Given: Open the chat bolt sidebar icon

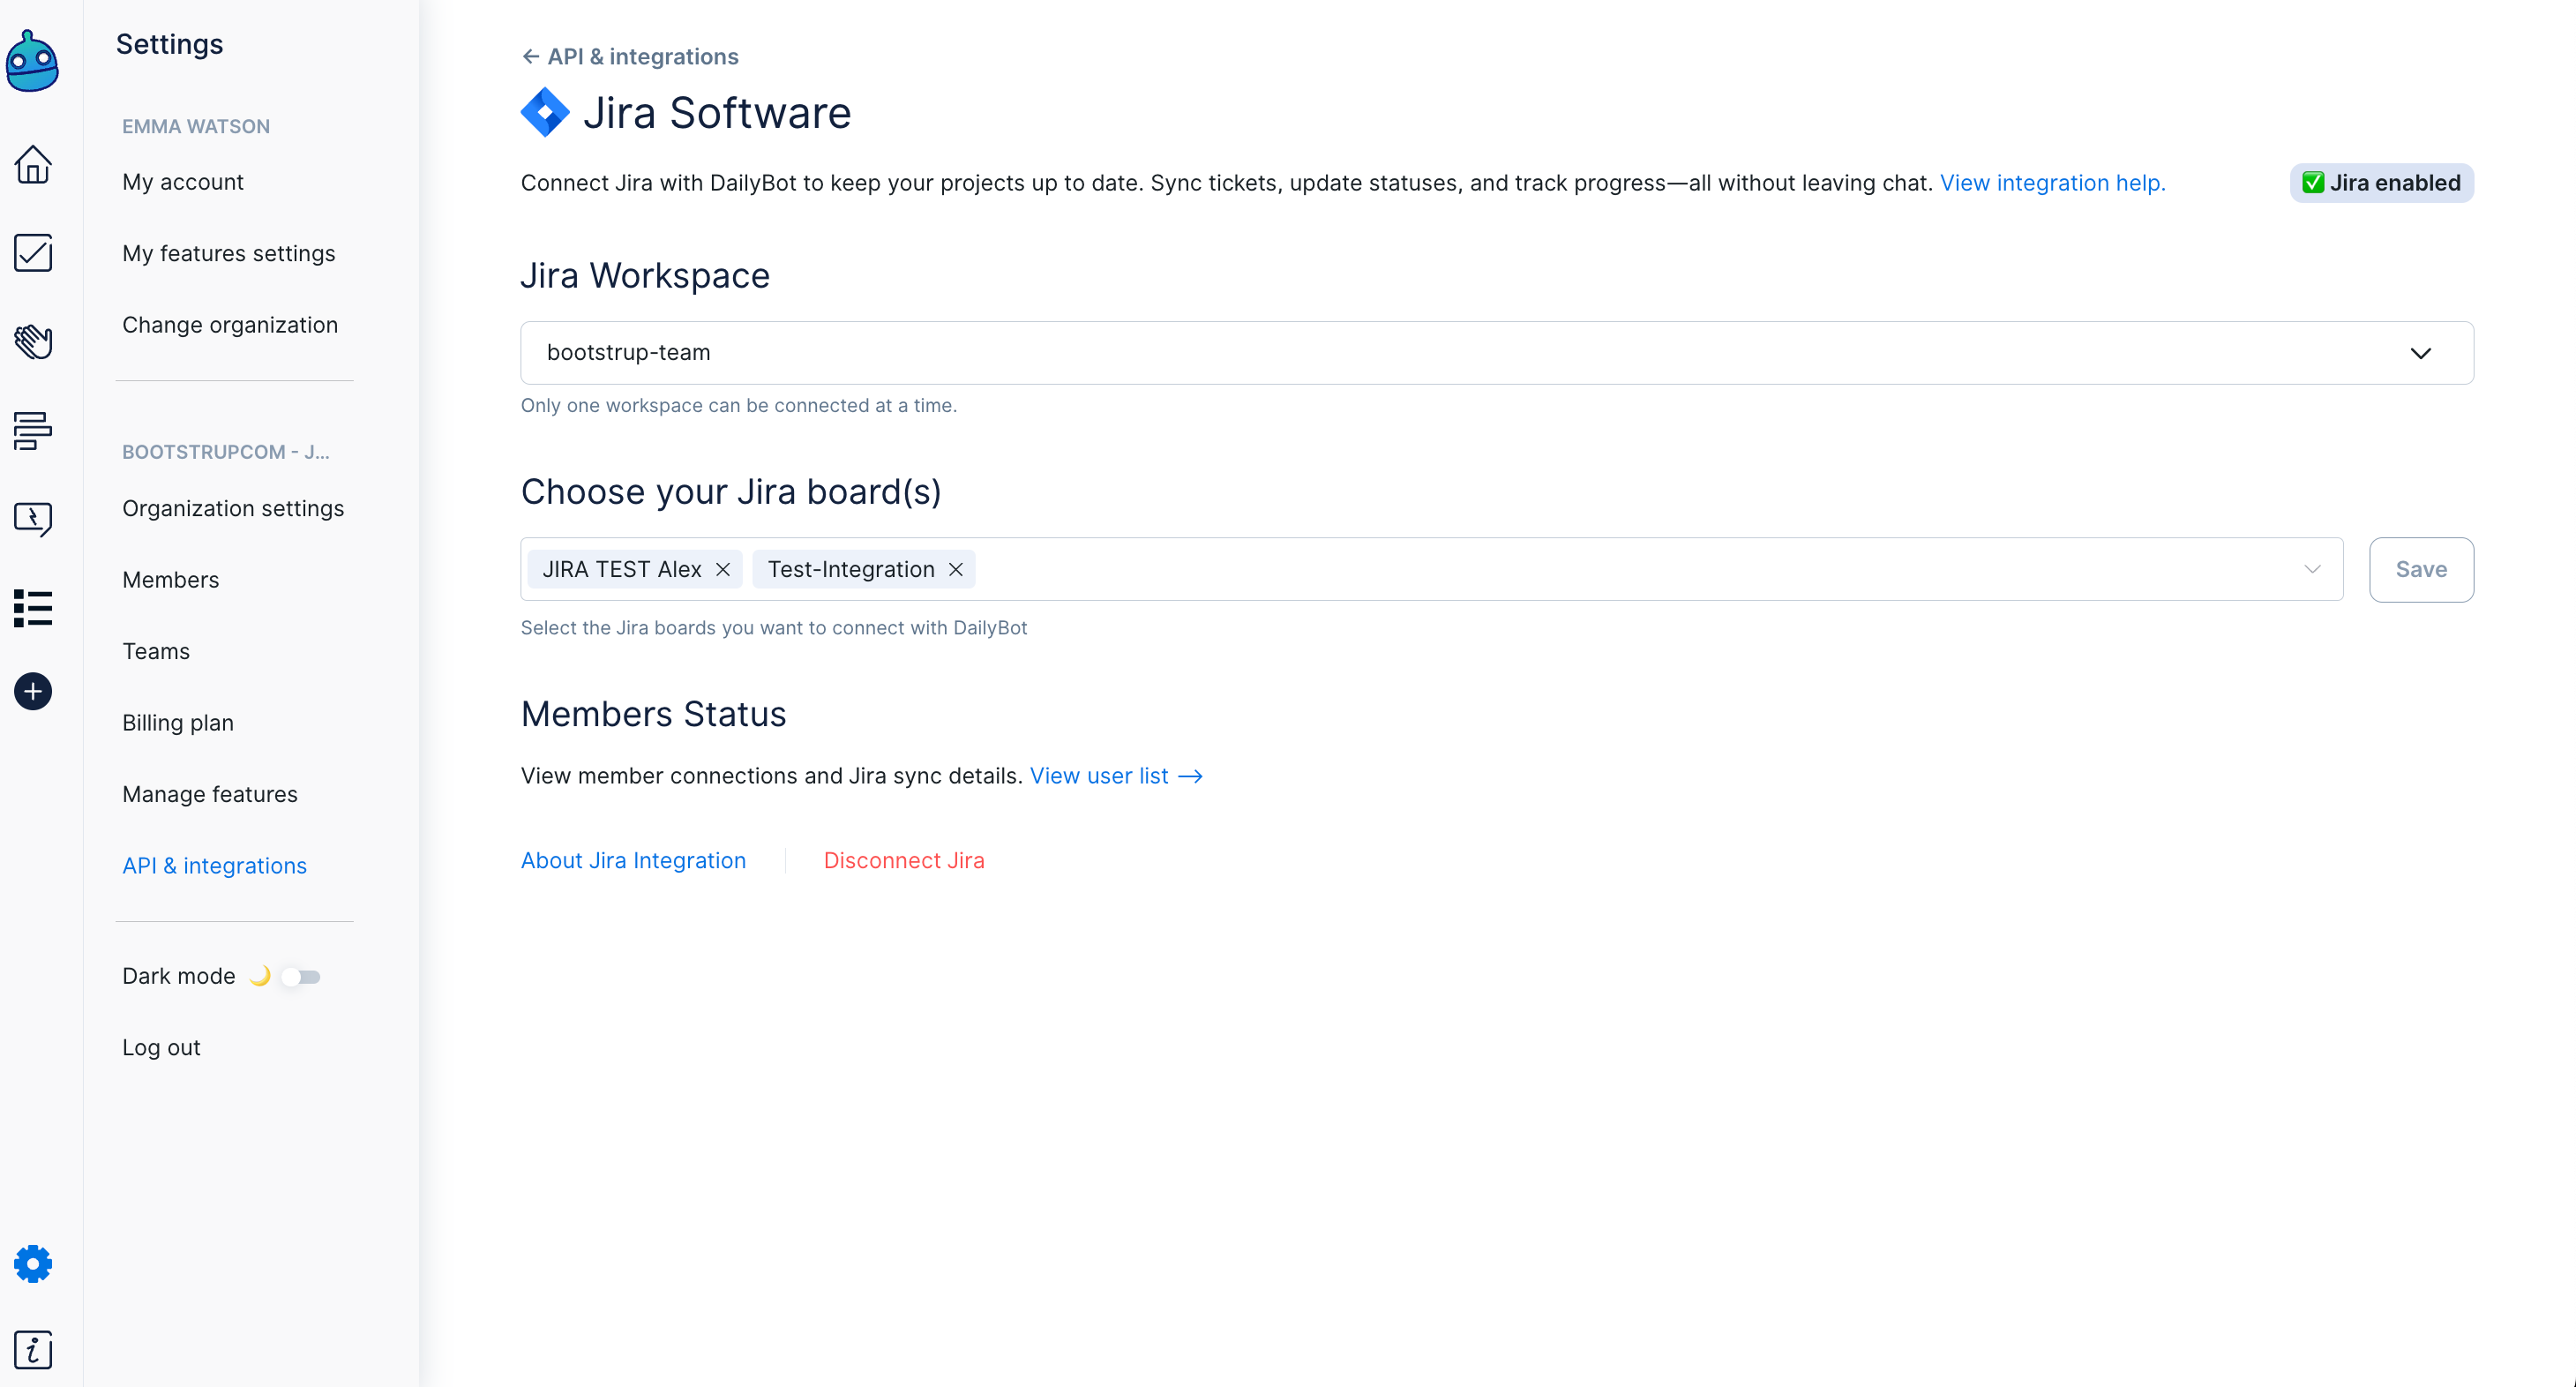Looking at the screenshot, I should pos(33,519).
